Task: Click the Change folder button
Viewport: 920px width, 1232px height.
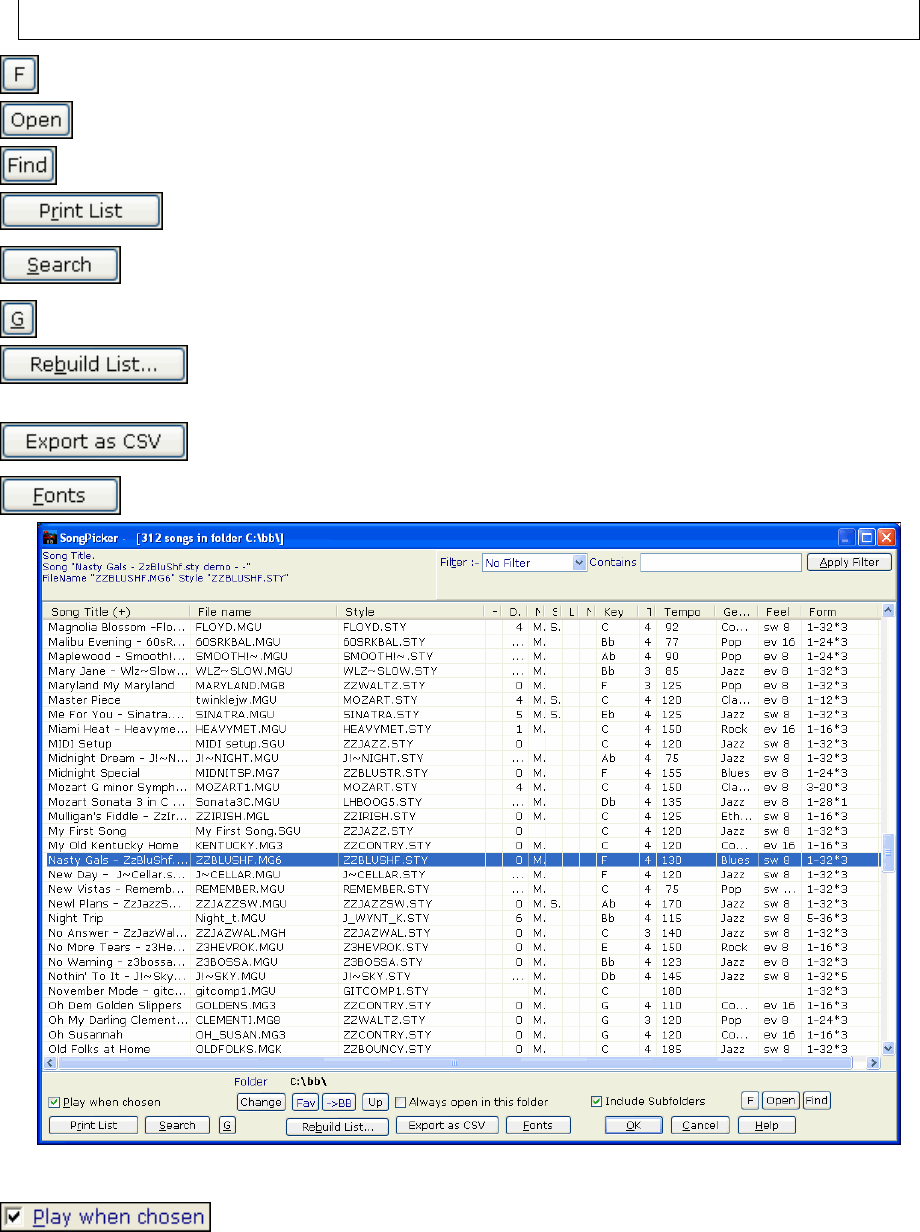Action: [x=261, y=1102]
